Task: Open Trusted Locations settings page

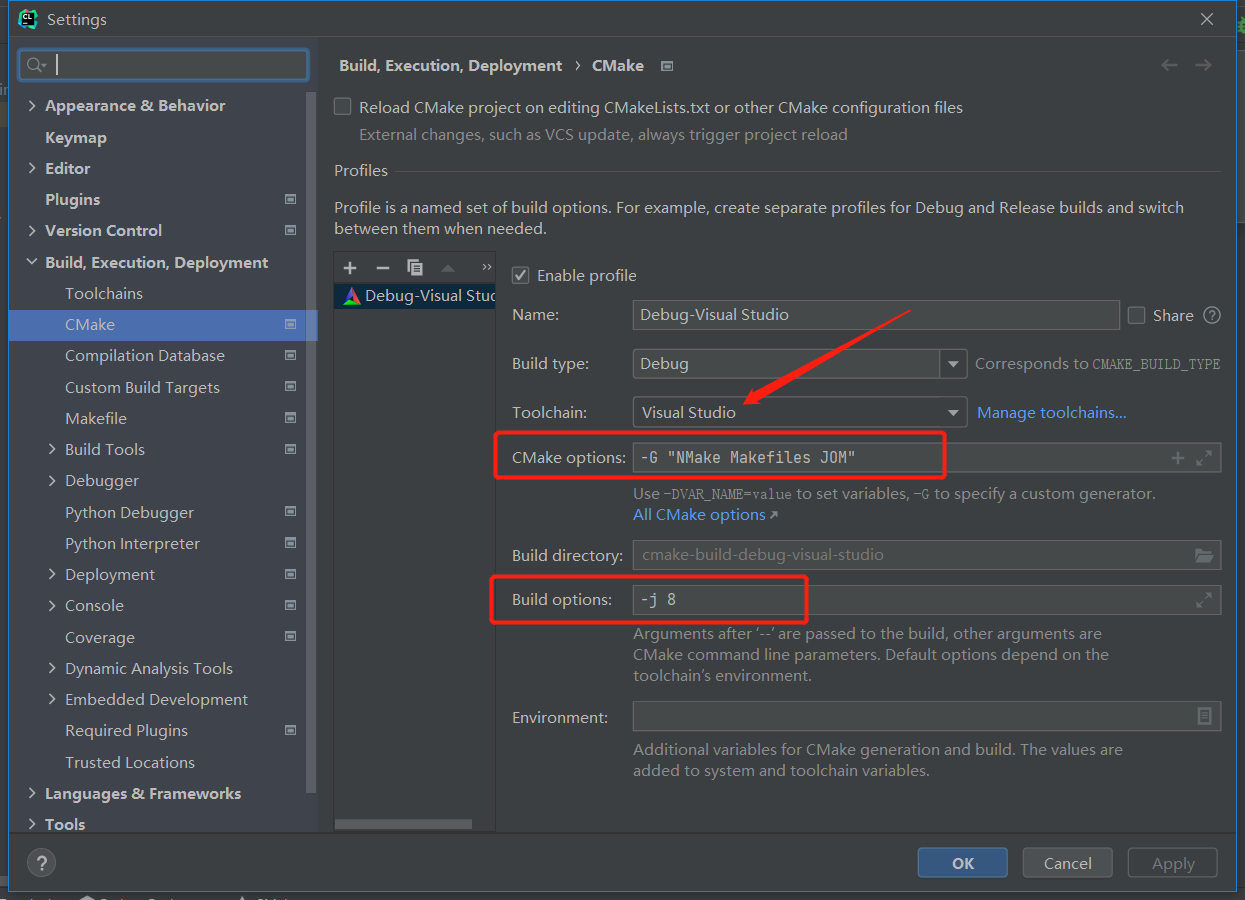Action: [130, 762]
